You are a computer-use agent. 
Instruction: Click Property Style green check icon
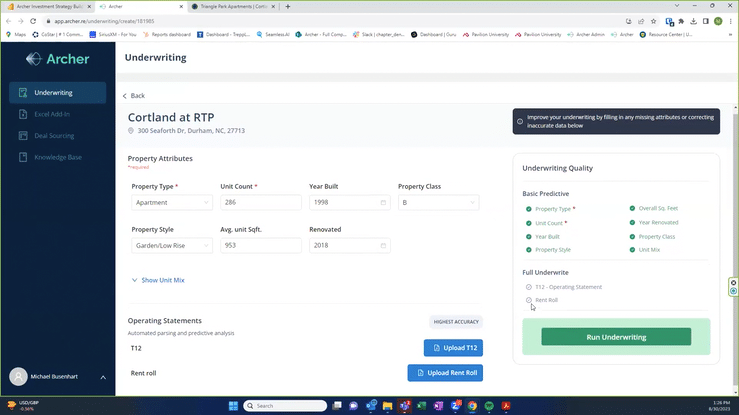pos(529,250)
